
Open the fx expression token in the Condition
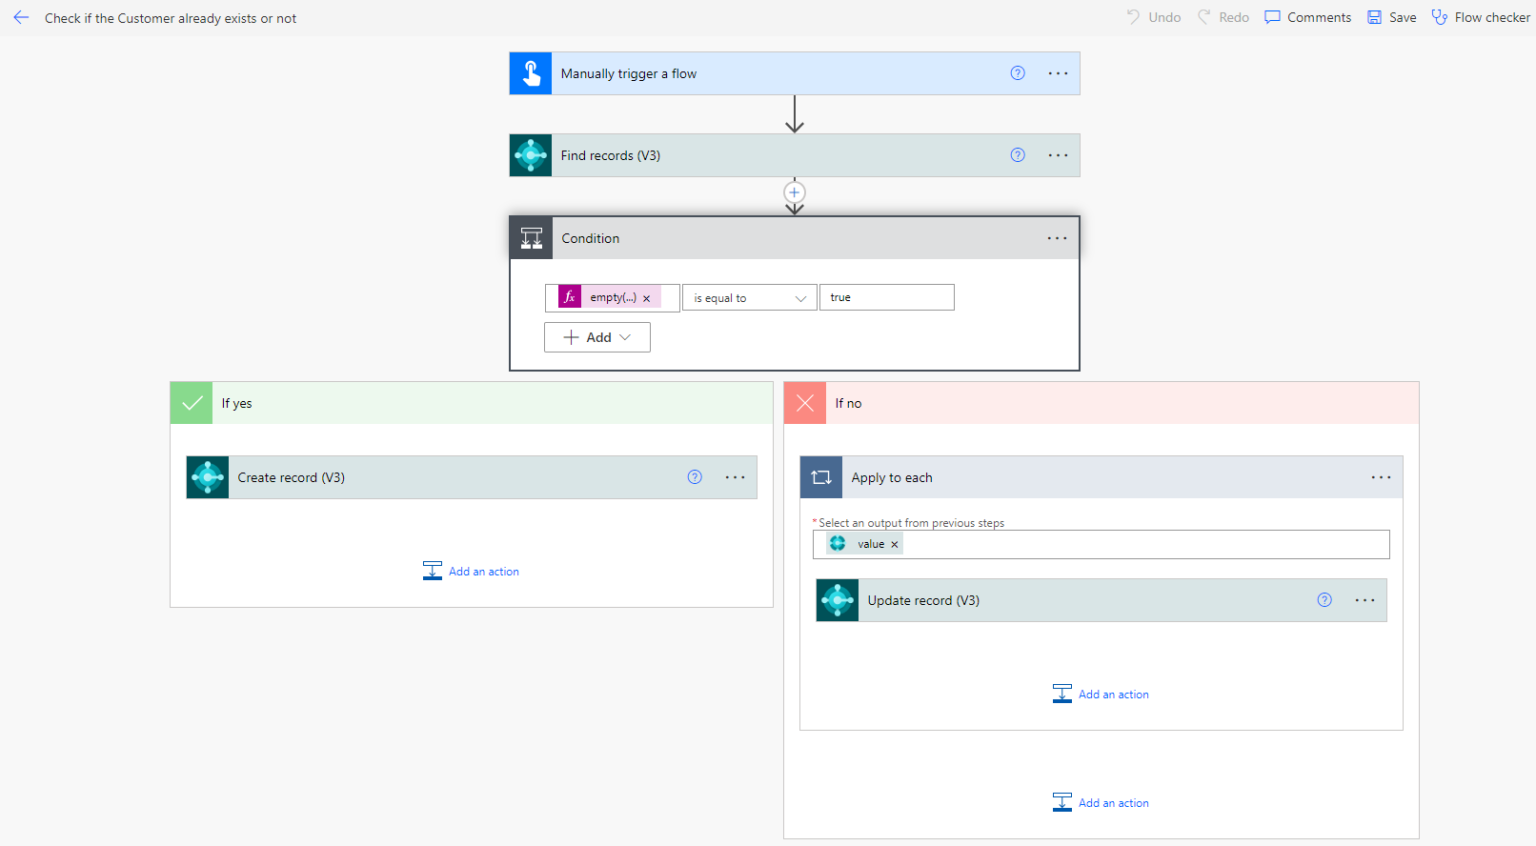568,297
